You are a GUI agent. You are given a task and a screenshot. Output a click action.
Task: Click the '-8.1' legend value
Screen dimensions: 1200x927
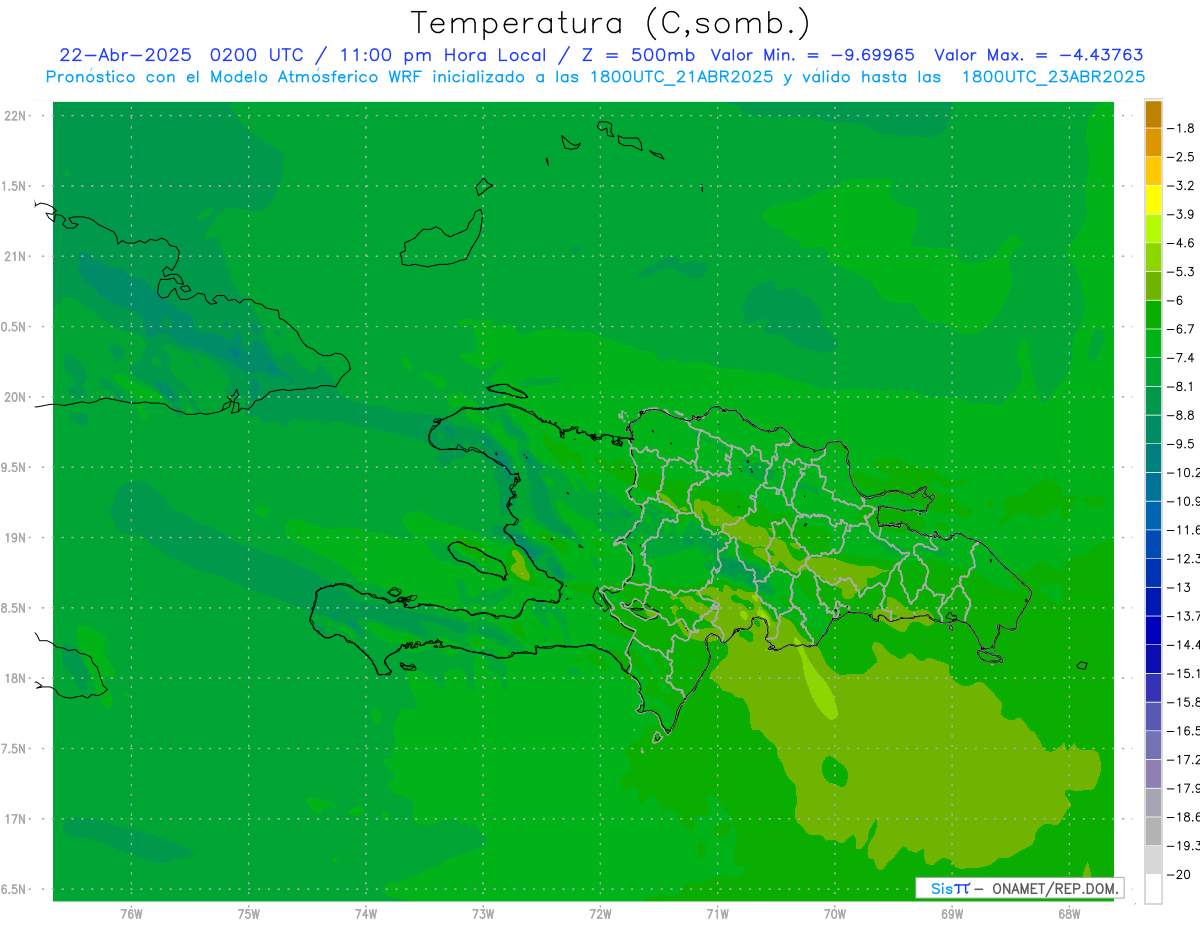point(1182,386)
